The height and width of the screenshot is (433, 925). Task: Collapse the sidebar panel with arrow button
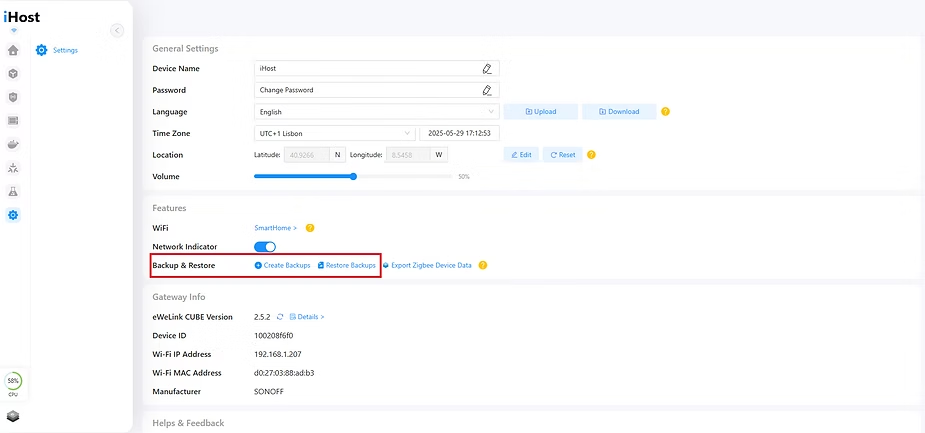117,30
